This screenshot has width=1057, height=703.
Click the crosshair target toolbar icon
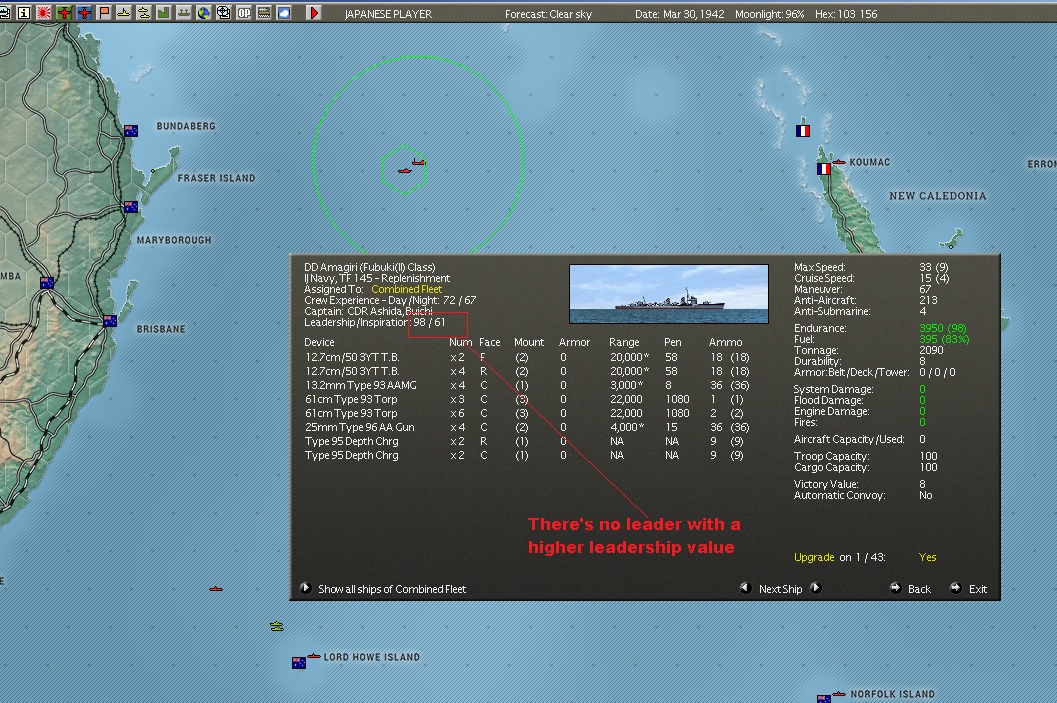224,12
